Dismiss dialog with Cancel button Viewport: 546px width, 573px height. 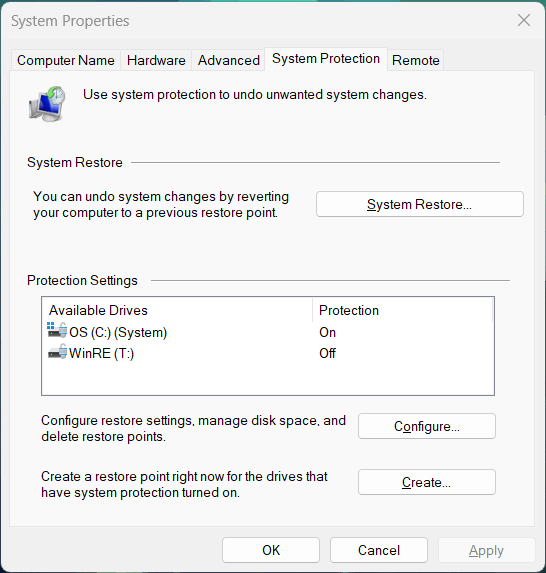pos(379,550)
